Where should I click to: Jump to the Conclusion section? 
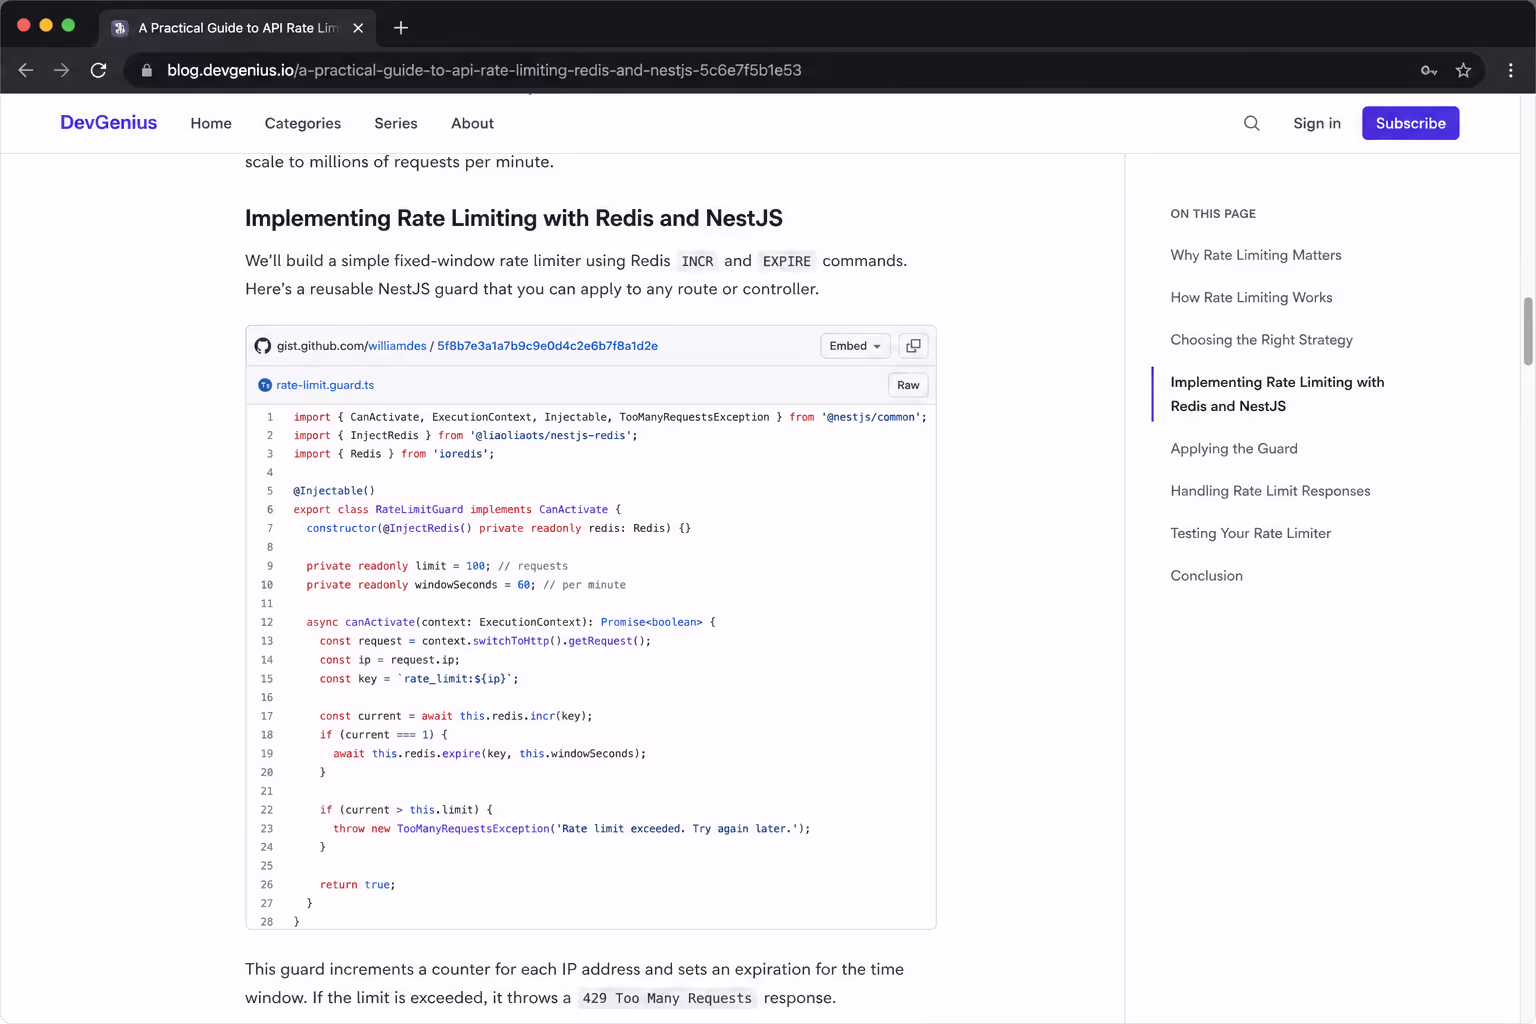pyautogui.click(x=1206, y=576)
